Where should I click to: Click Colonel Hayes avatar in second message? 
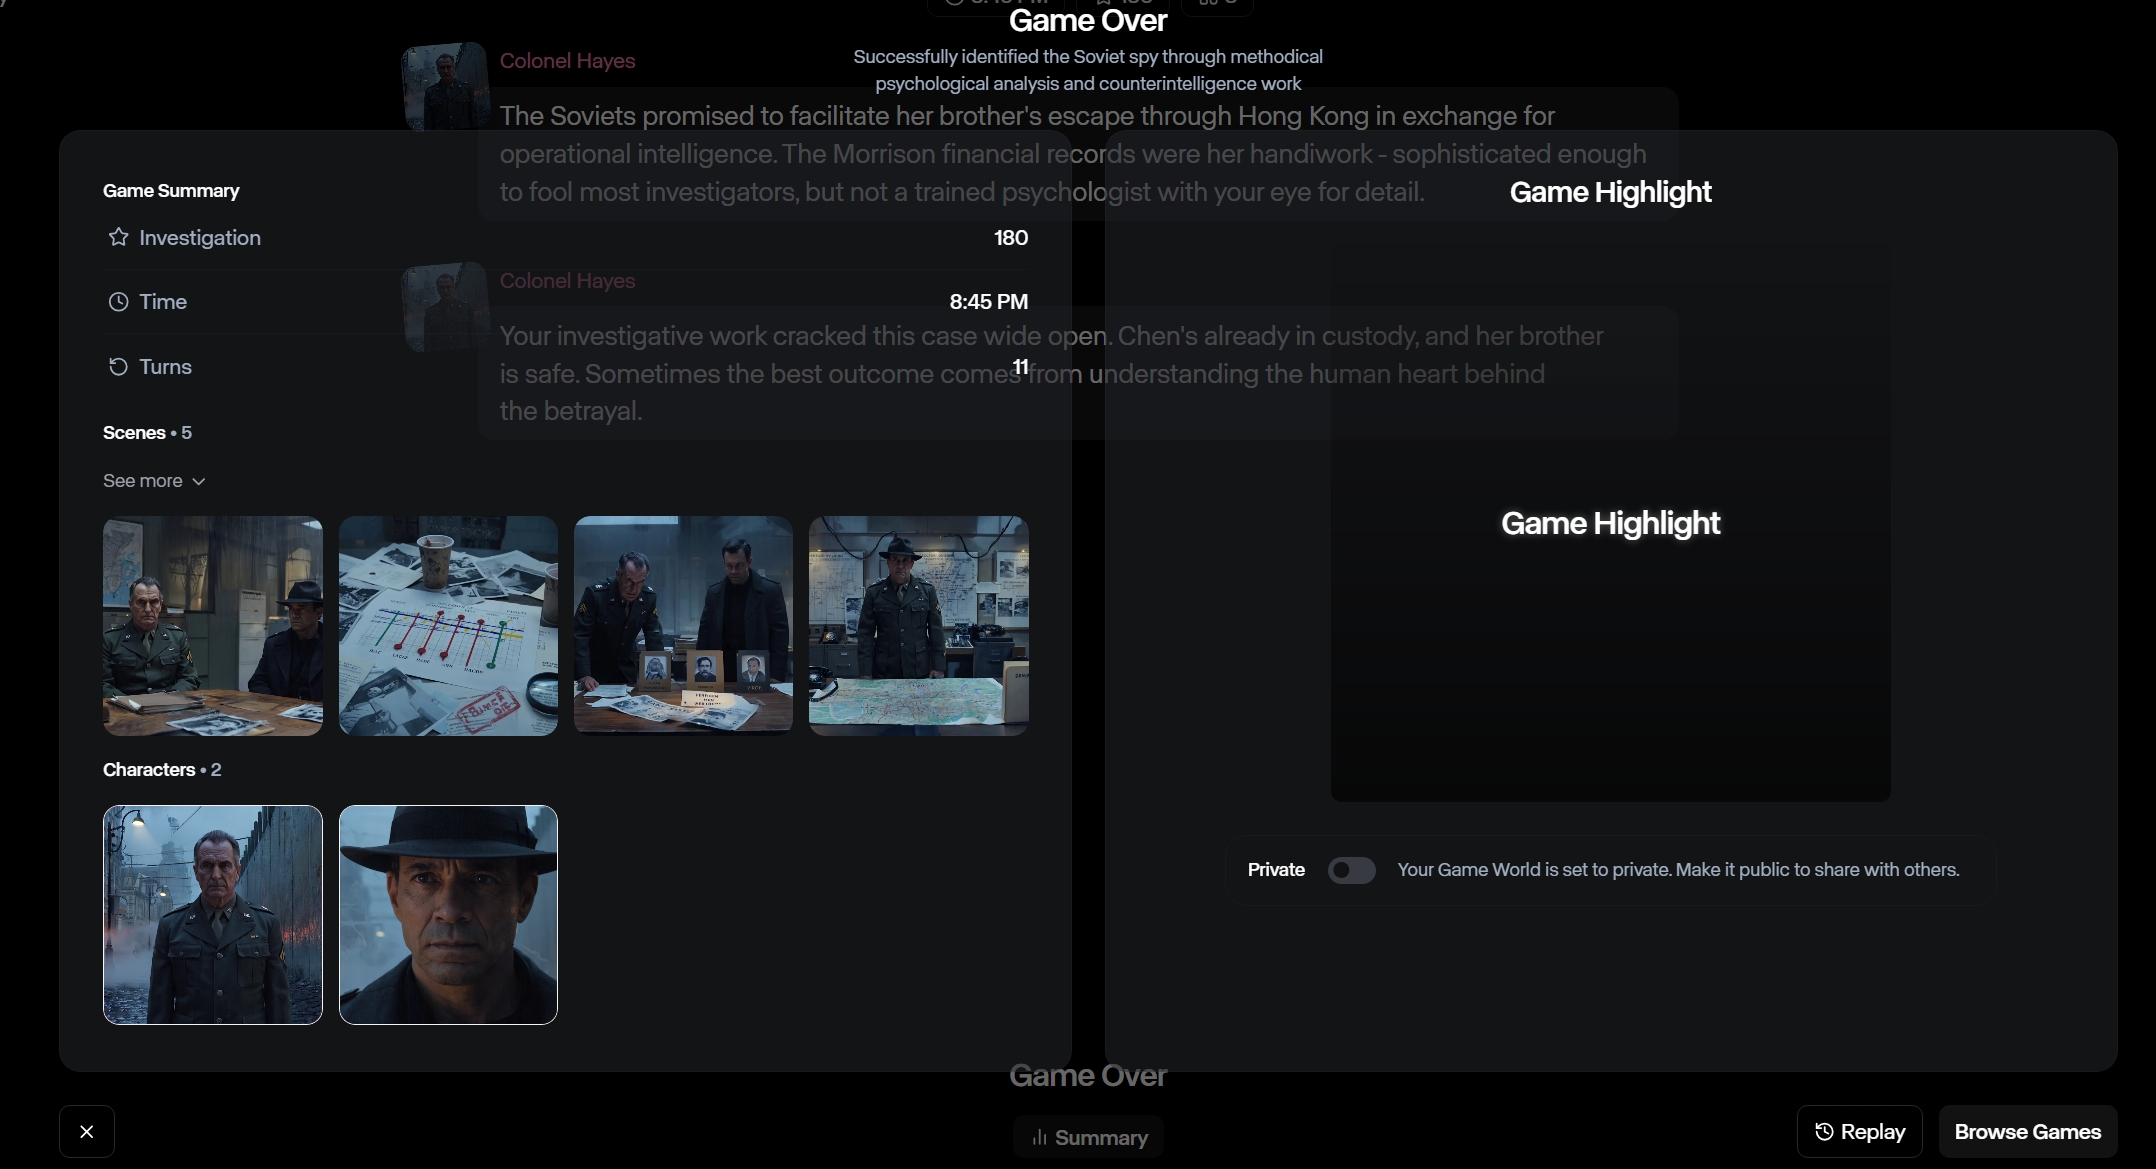[x=445, y=306]
